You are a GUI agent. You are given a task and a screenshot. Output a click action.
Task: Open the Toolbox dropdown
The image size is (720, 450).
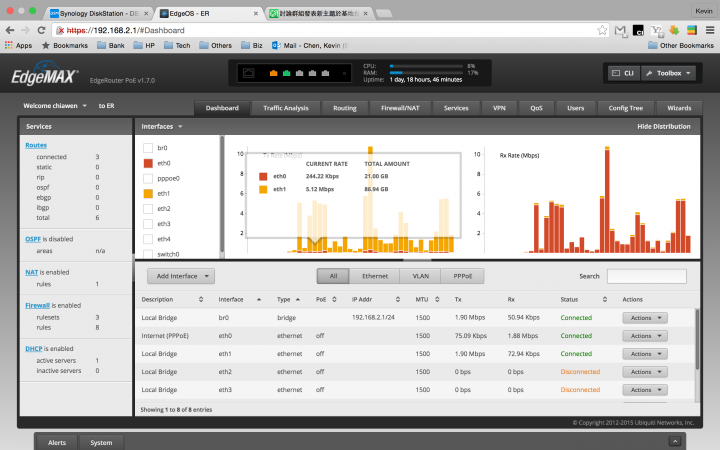(x=669, y=73)
